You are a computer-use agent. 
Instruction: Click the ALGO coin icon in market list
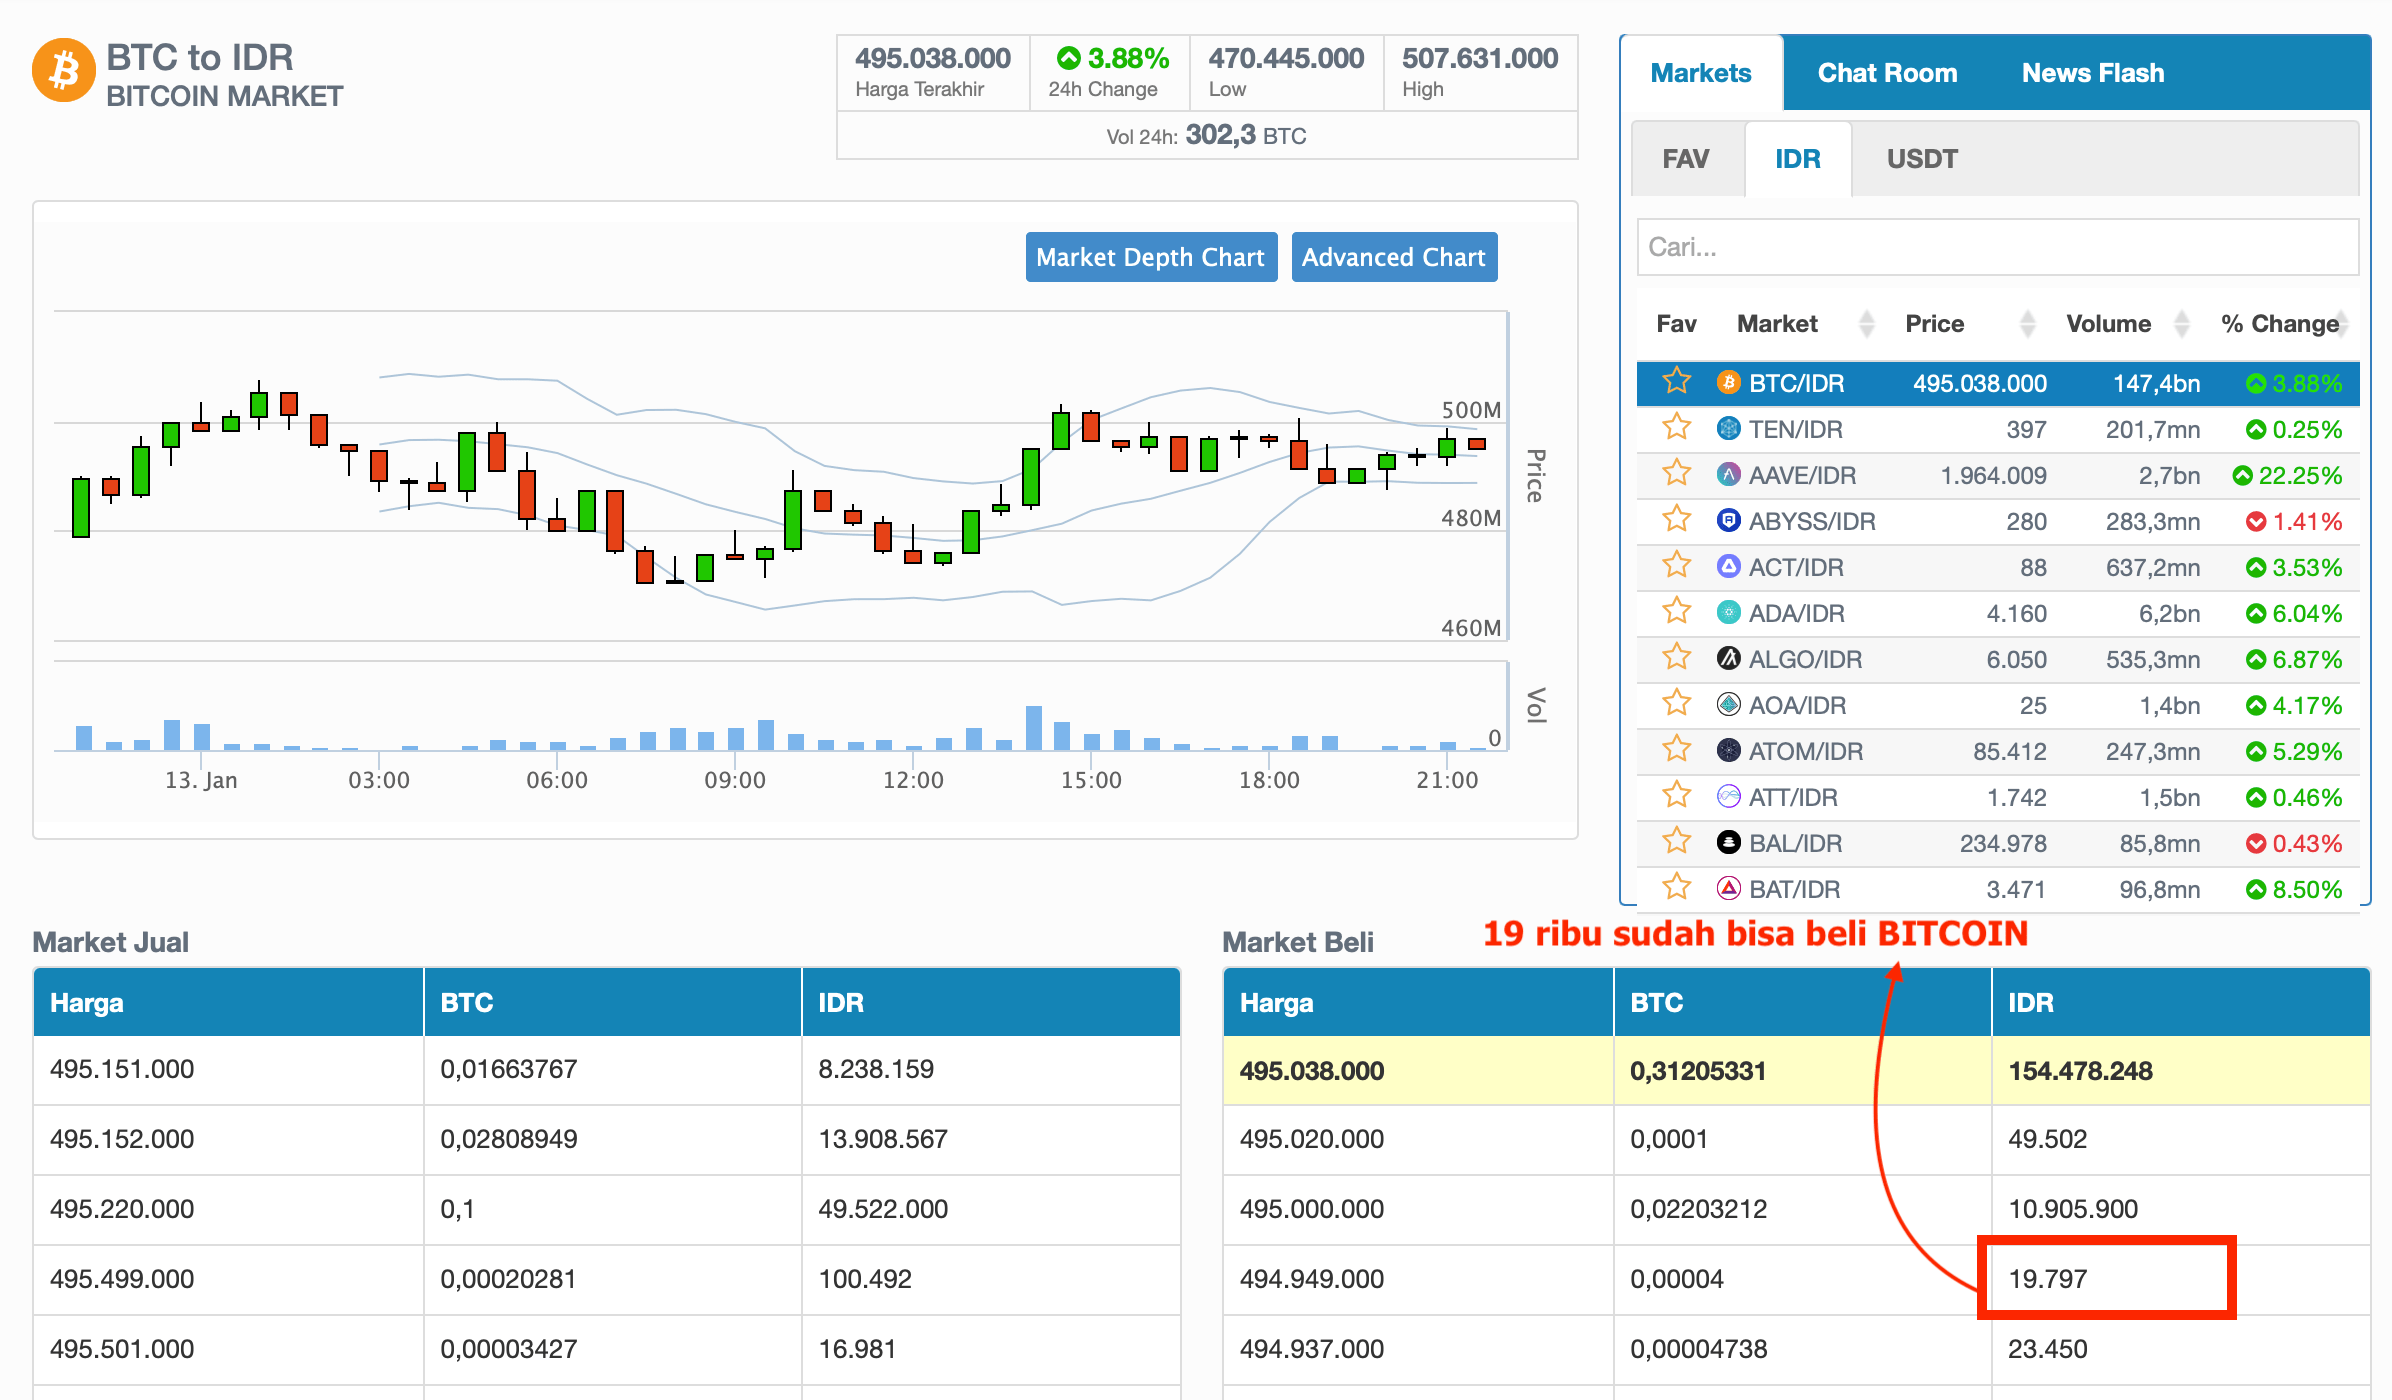(1728, 659)
